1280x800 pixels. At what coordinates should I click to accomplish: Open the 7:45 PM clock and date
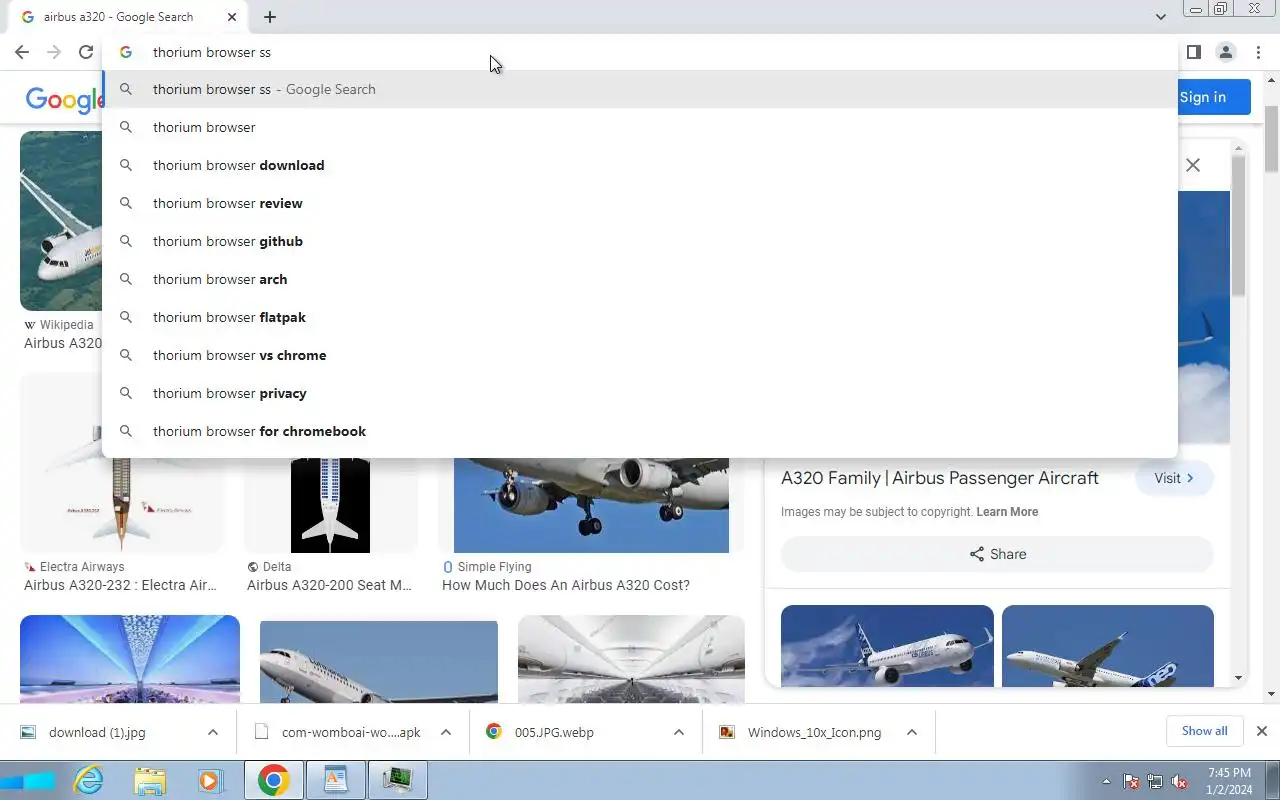[1229, 781]
